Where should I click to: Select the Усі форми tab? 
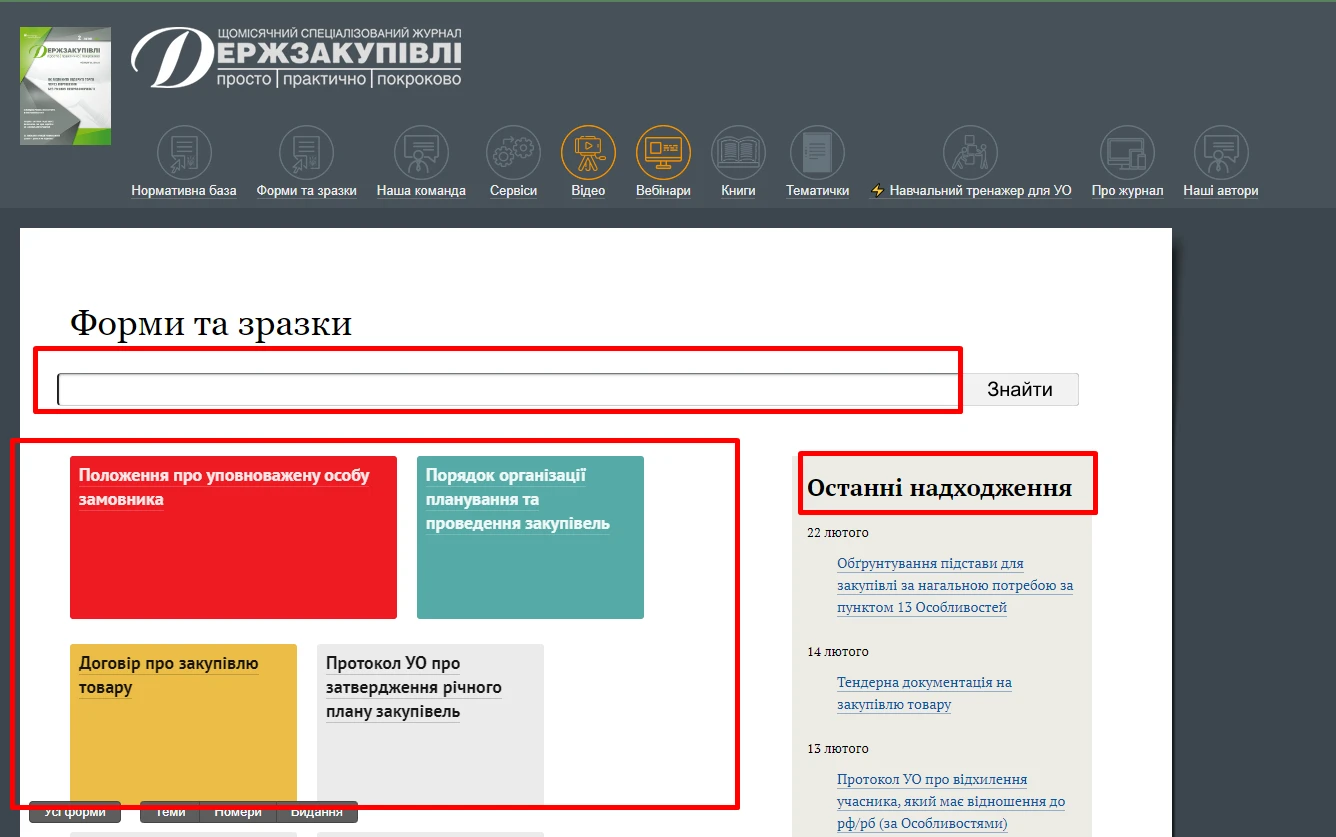[74, 812]
